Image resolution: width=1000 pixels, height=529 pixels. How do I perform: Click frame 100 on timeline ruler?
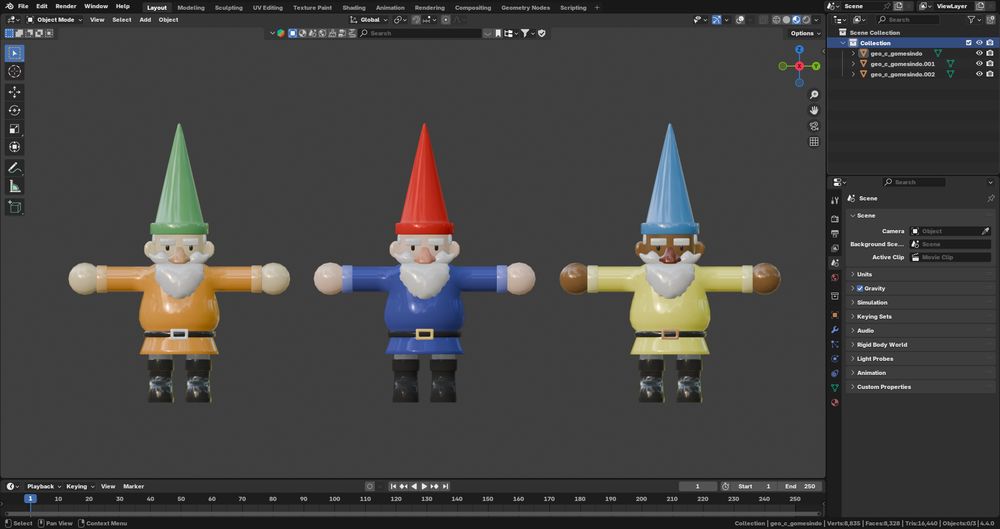click(335, 498)
